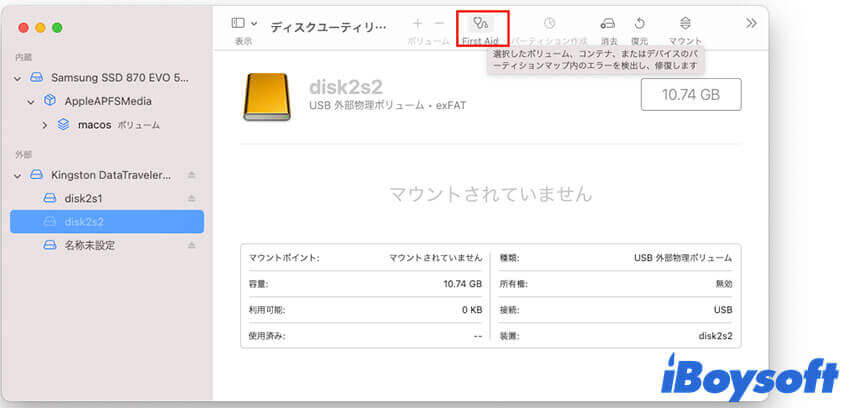The height and width of the screenshot is (408, 850).
Task: Select AppleAPFSMedia in the sidebar
Action: pos(108,101)
